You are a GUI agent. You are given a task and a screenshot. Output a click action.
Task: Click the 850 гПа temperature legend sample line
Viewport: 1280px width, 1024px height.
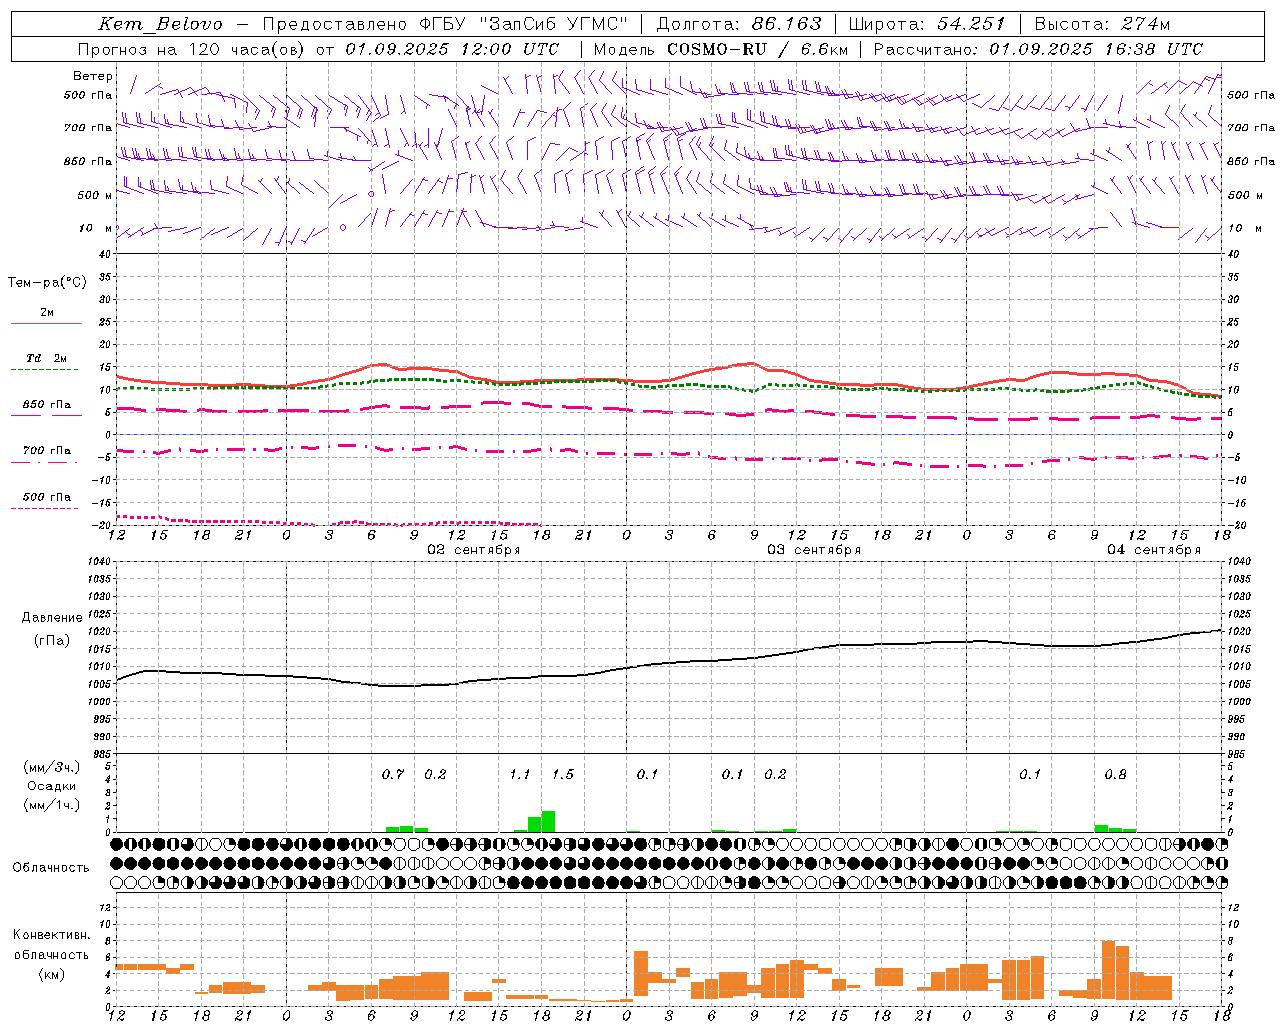click(46, 415)
